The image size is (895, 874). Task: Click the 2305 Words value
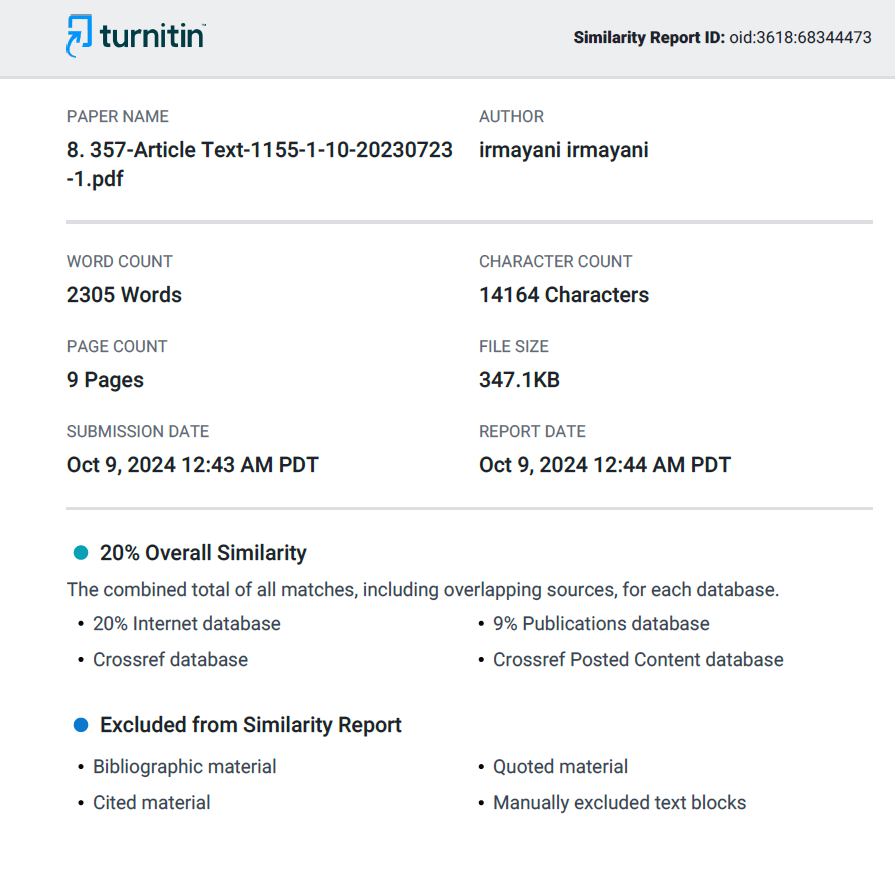click(x=124, y=295)
